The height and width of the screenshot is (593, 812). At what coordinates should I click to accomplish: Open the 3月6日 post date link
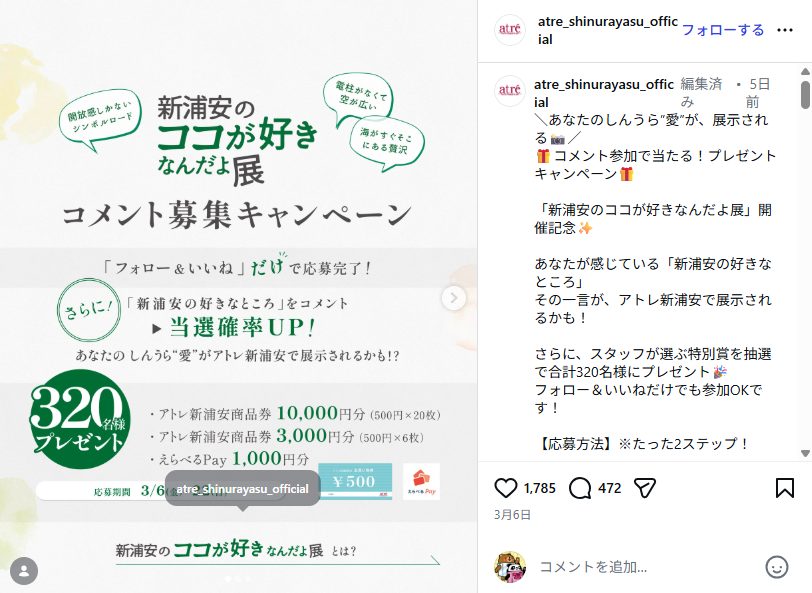point(512,515)
